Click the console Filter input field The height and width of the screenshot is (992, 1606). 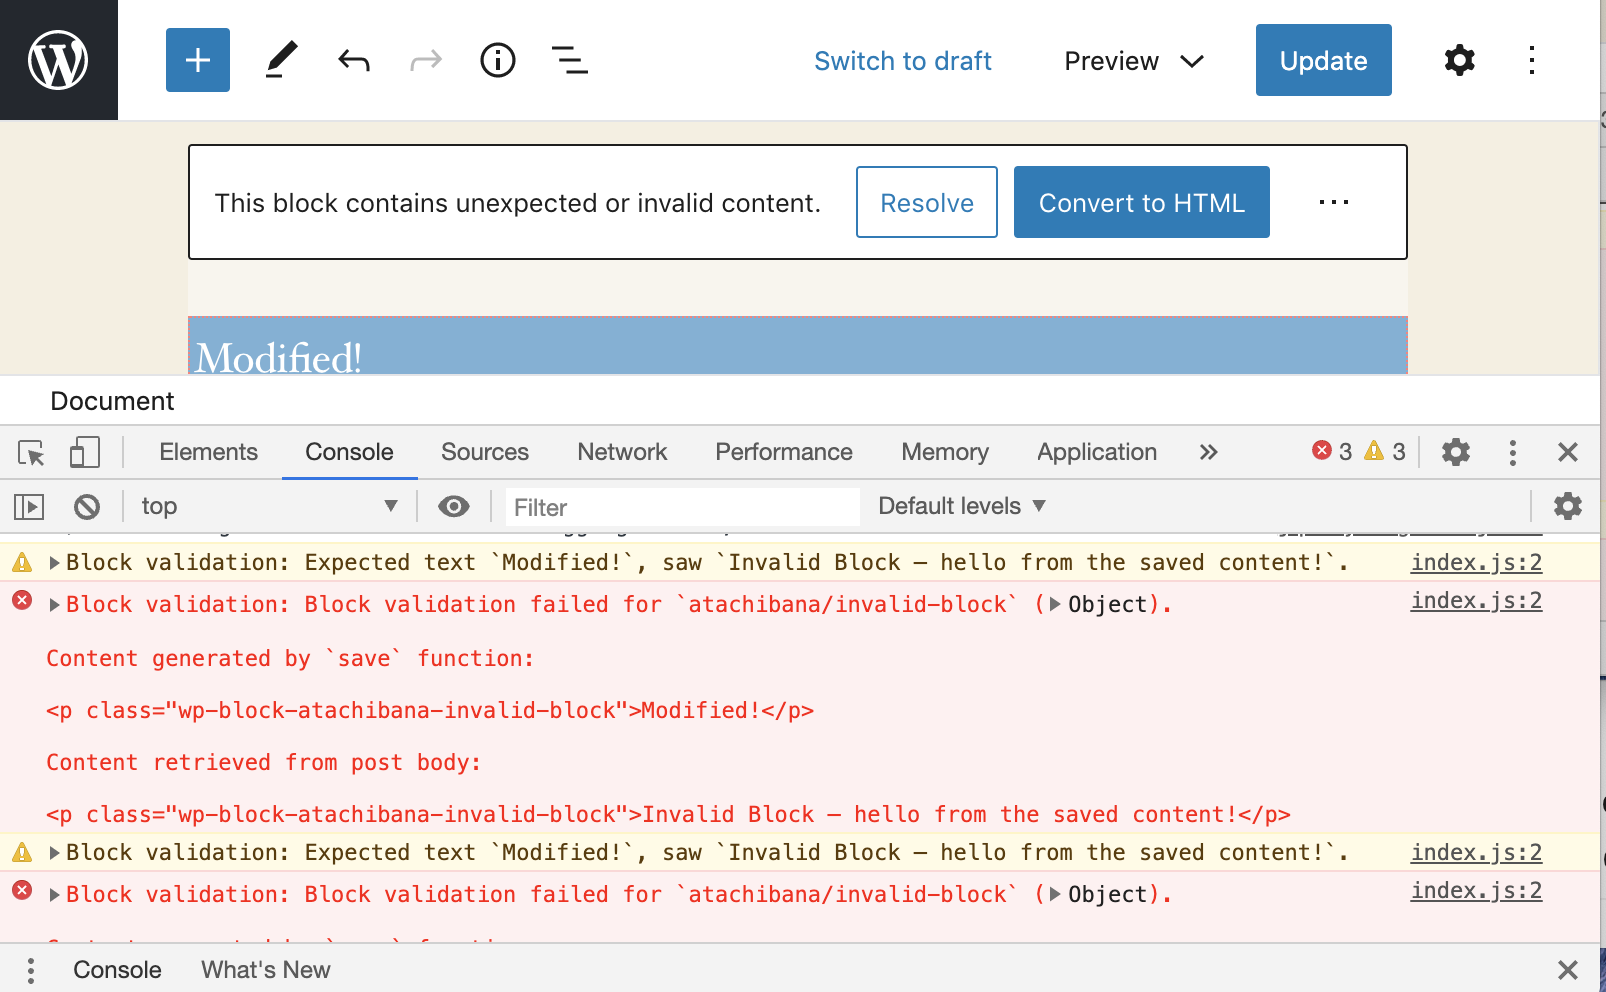click(x=681, y=507)
